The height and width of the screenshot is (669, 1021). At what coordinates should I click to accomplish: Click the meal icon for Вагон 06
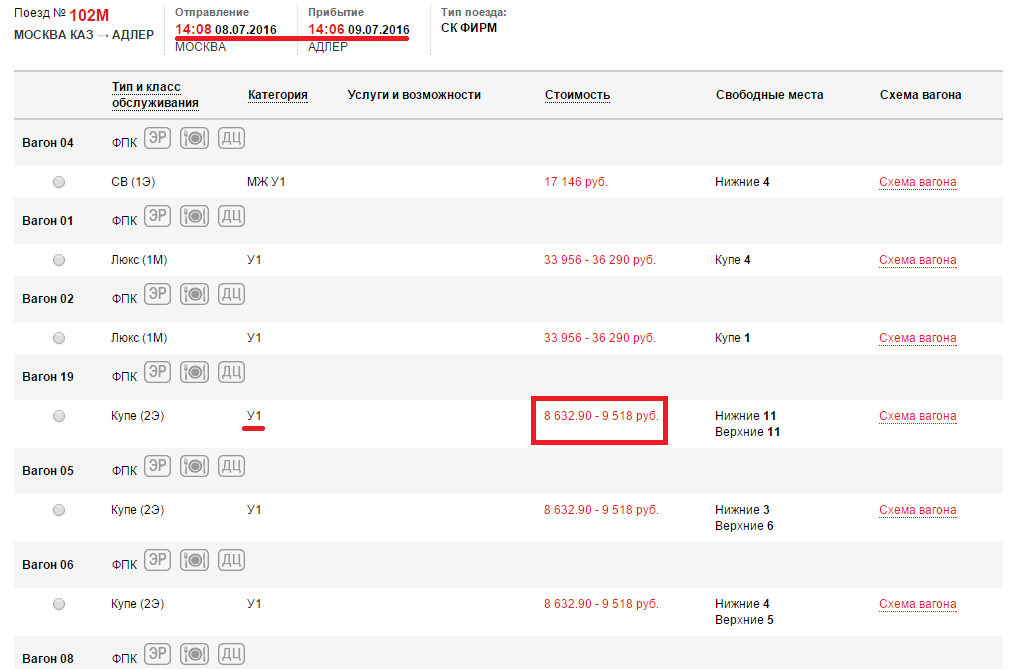pos(194,561)
